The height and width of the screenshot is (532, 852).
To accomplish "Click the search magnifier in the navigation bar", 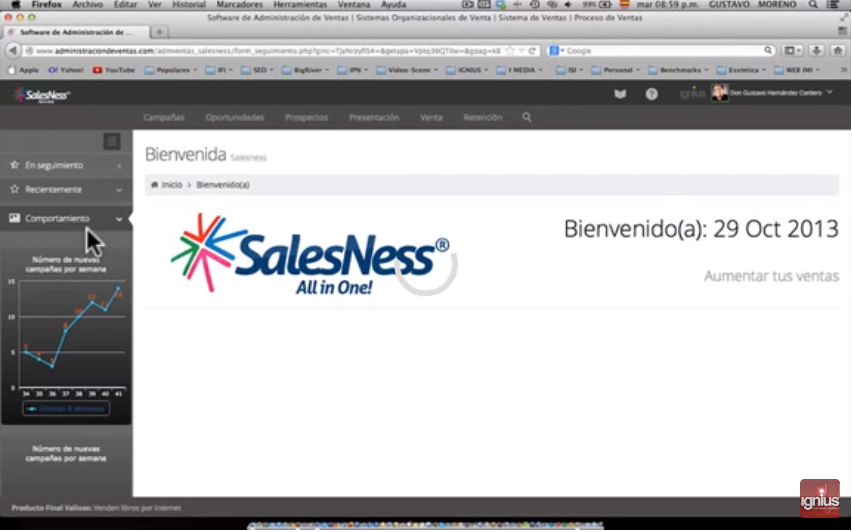I will 527,117.
